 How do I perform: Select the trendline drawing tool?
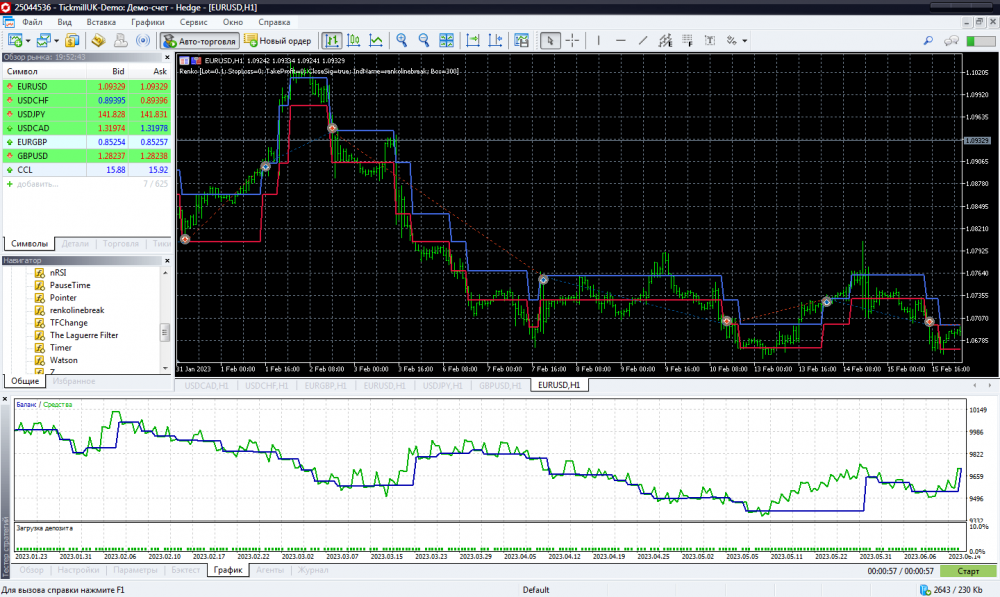coord(643,41)
